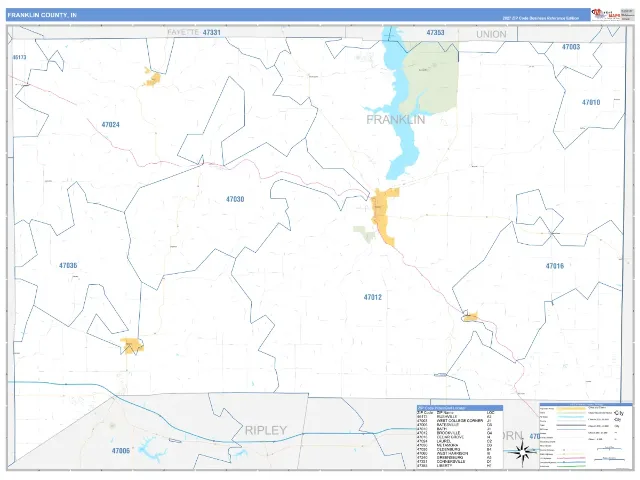The width and height of the screenshot is (640, 480).
Task: Click the ZIP code label 47016
Action: 555,266
